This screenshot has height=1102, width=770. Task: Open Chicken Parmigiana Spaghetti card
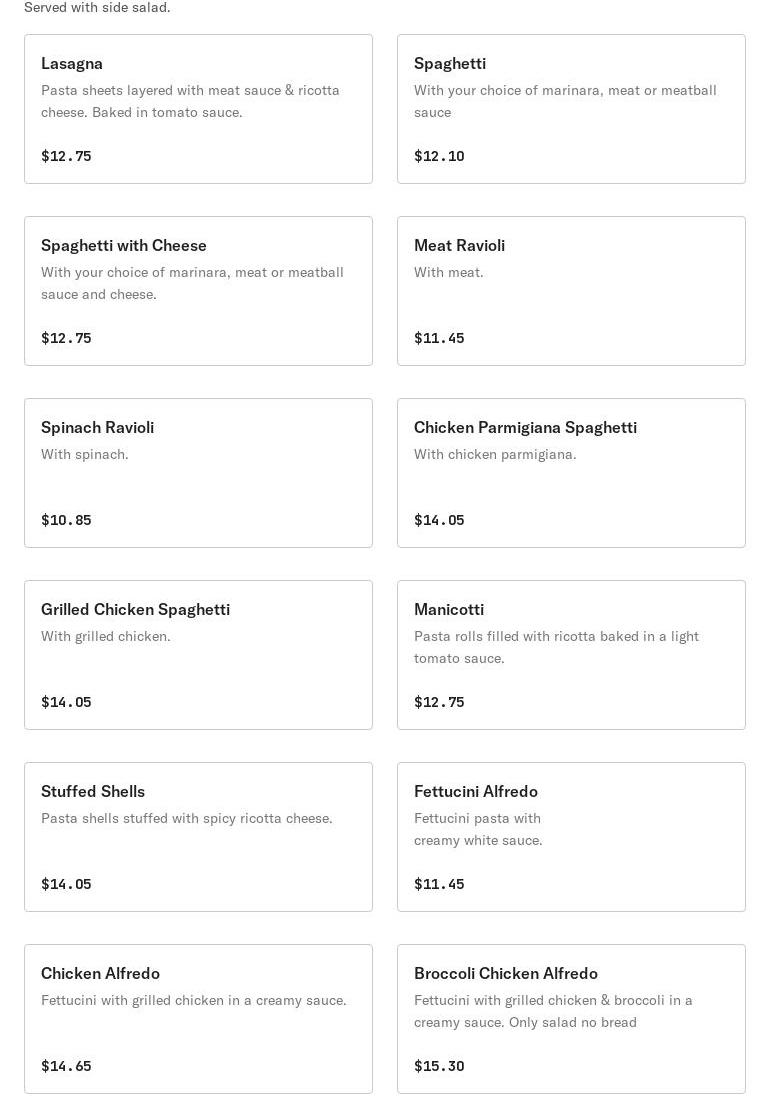point(571,473)
